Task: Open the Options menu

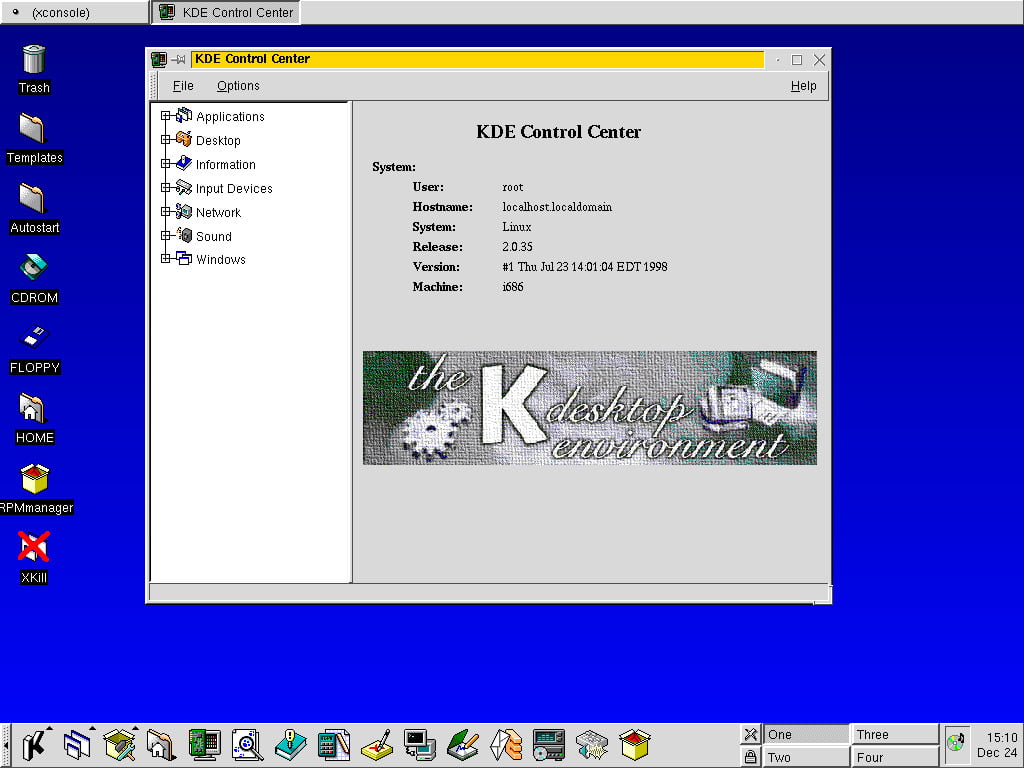Action: (x=238, y=86)
